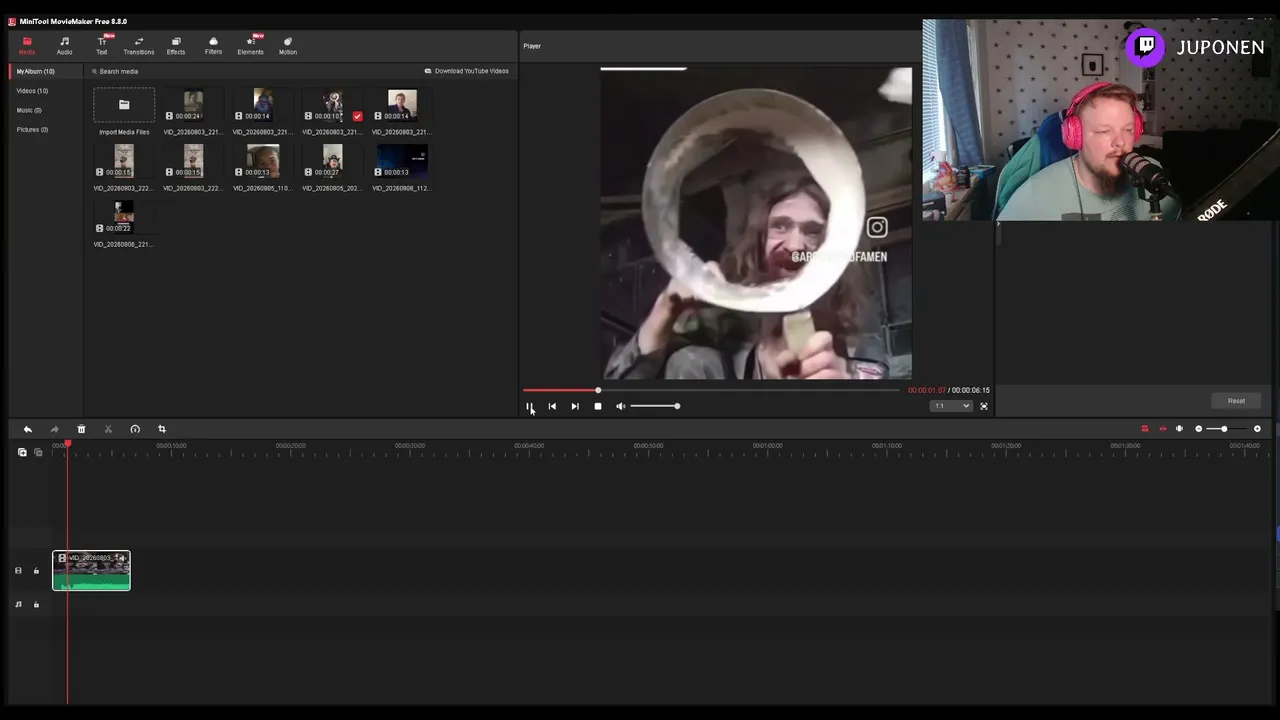The height and width of the screenshot is (720, 1280).
Task: Click the Reset button
Action: (1236, 401)
